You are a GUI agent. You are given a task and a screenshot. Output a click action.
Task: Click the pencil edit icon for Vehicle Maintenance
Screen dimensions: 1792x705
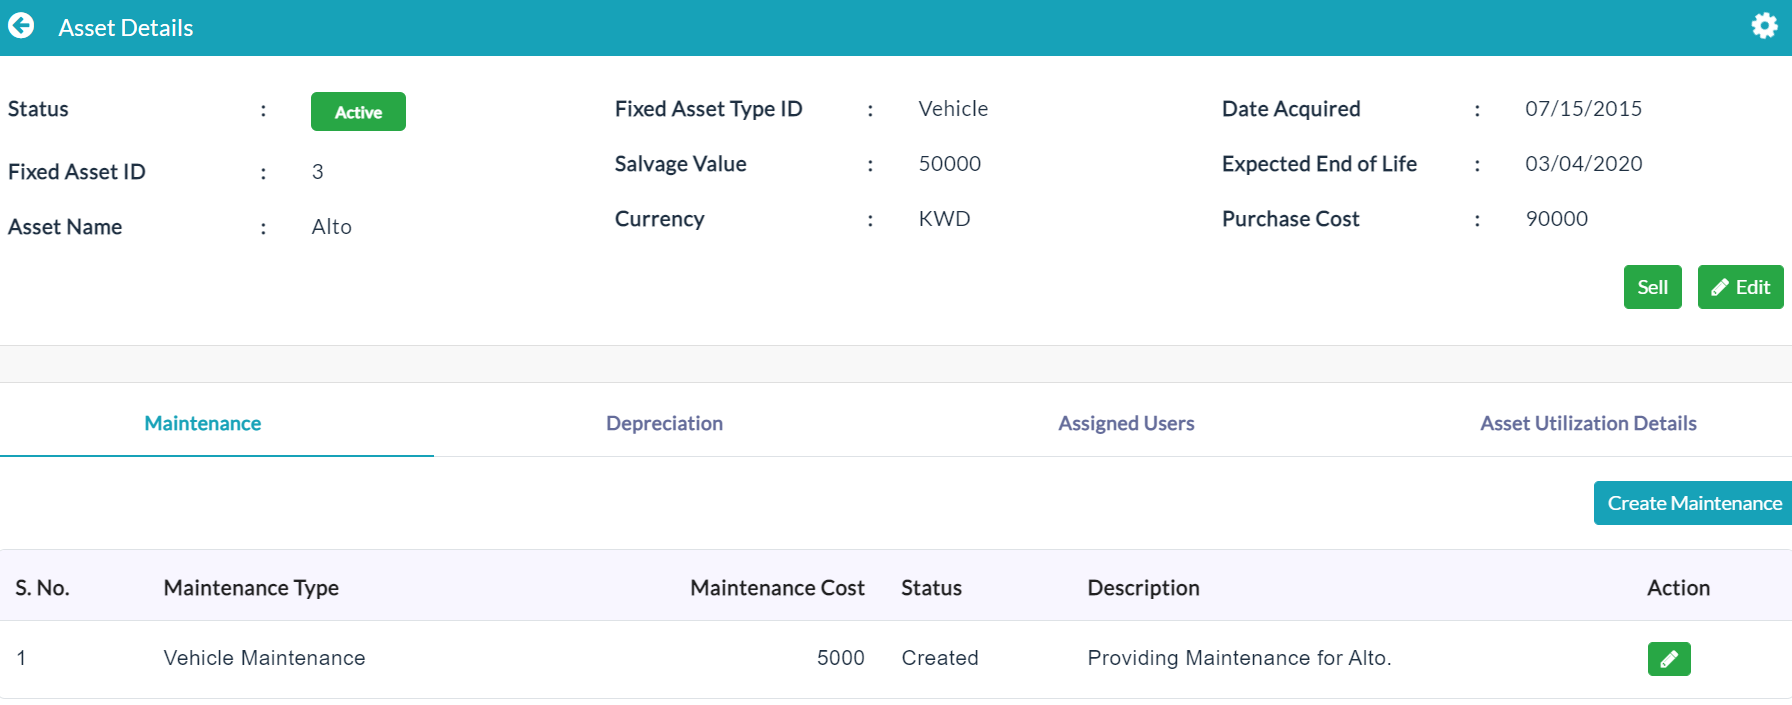click(x=1669, y=659)
